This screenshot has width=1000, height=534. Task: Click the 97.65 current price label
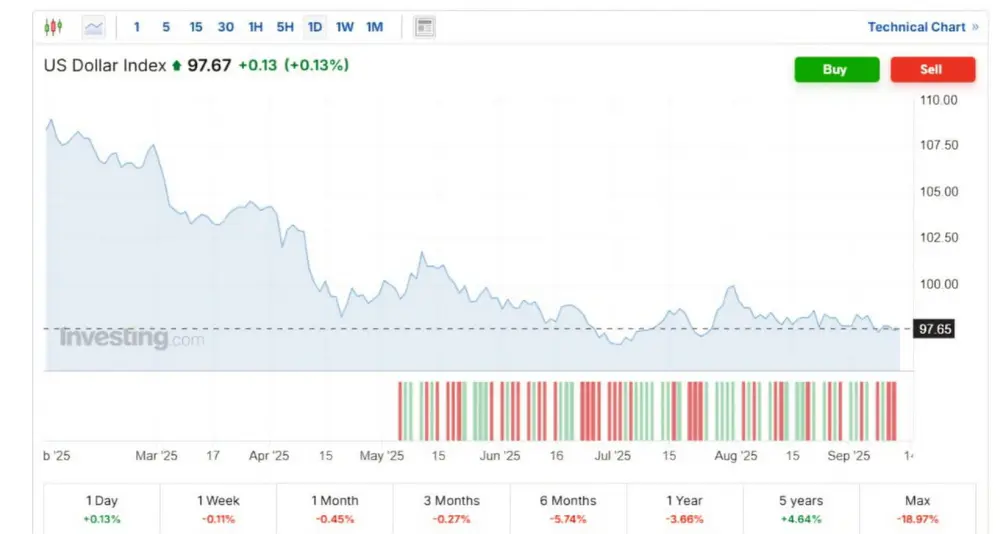click(x=935, y=329)
